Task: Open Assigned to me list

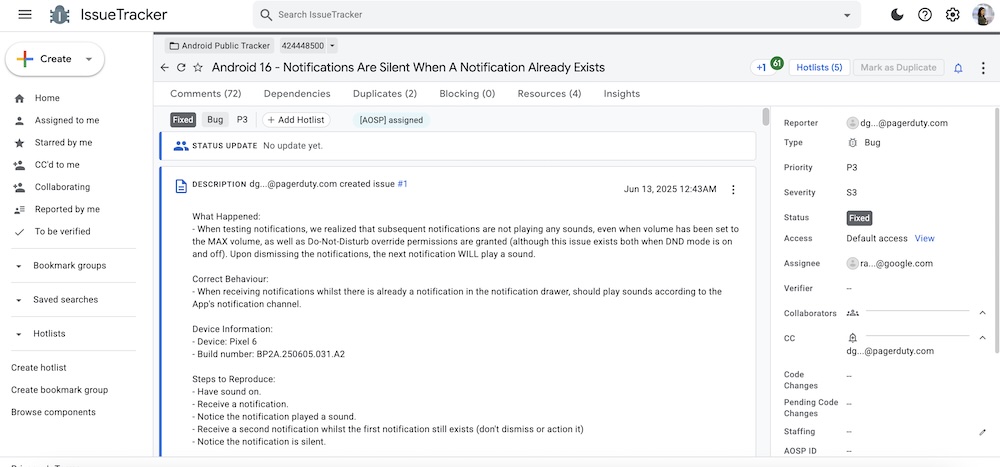Action: 67,121
